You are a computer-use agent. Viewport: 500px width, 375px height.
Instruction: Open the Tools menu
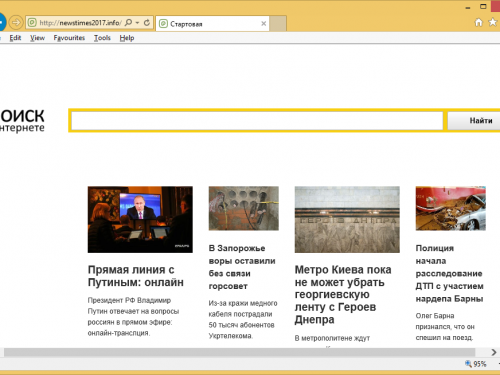tap(102, 38)
